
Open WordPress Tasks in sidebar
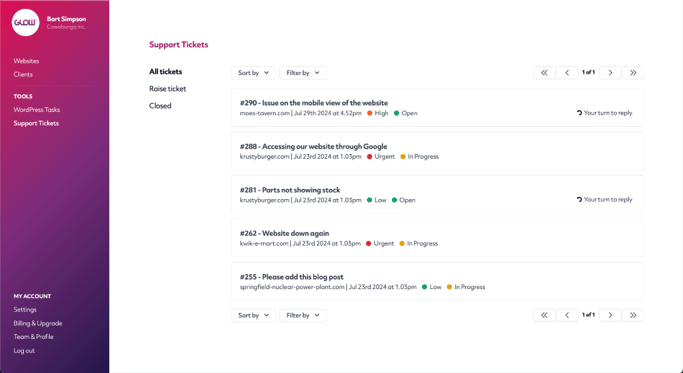click(x=37, y=110)
